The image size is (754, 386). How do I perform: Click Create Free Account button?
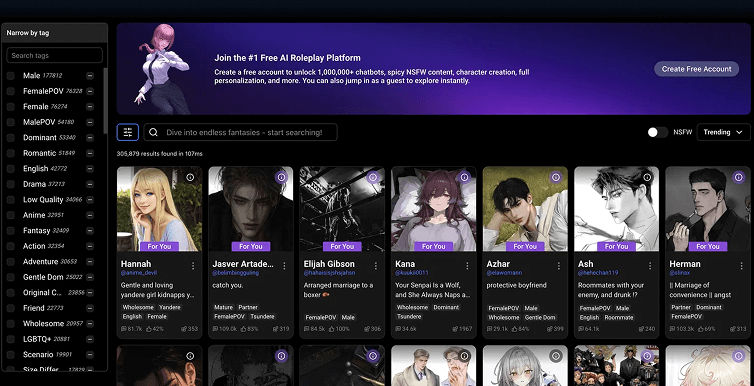point(696,69)
